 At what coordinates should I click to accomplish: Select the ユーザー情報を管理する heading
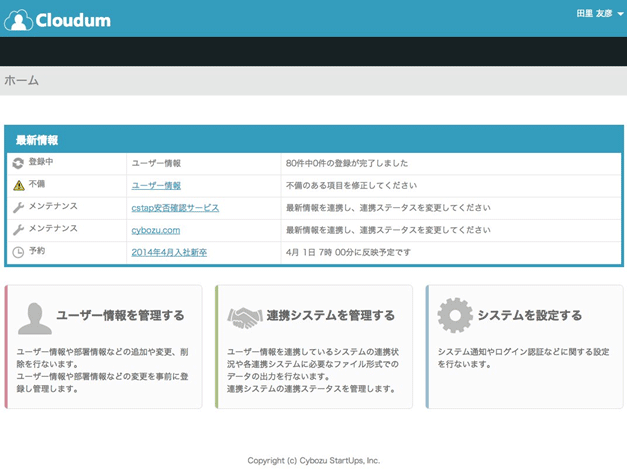(120, 316)
